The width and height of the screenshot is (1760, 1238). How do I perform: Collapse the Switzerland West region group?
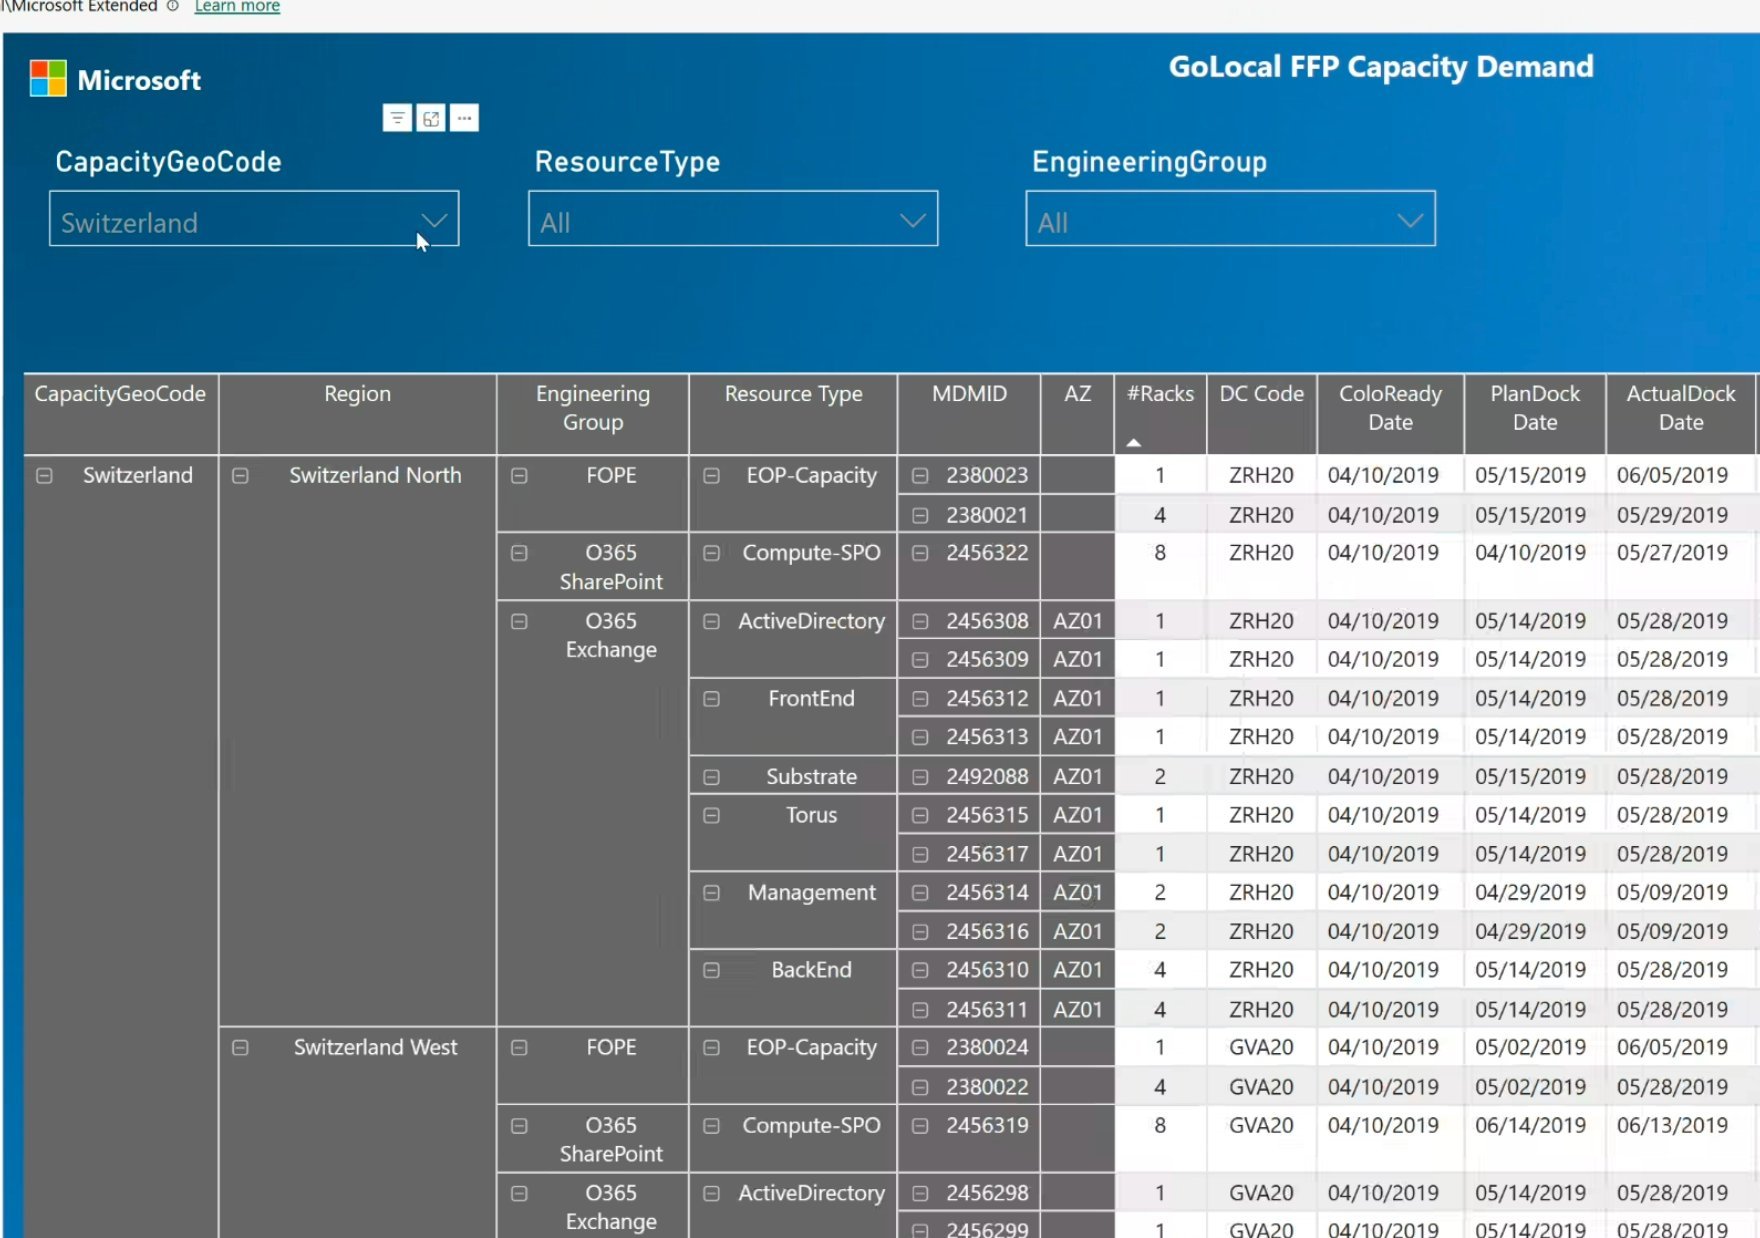point(240,1047)
